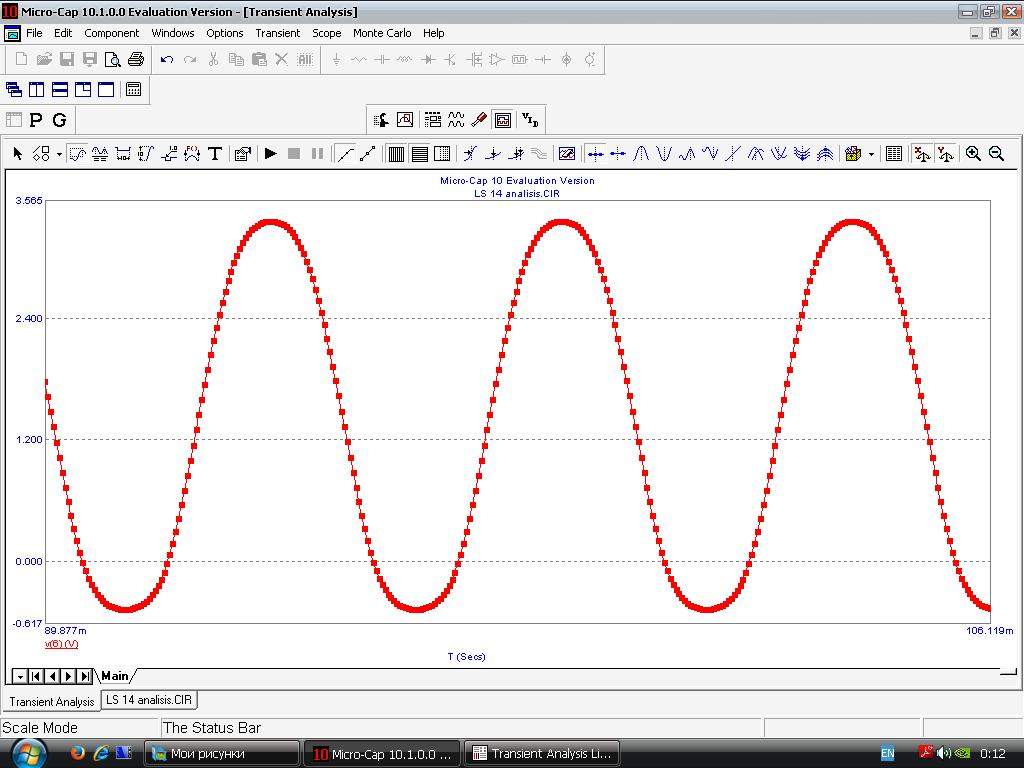This screenshot has width=1024, height=768.
Task: Open Мои рисунки in the taskbar
Action: click(x=221, y=753)
